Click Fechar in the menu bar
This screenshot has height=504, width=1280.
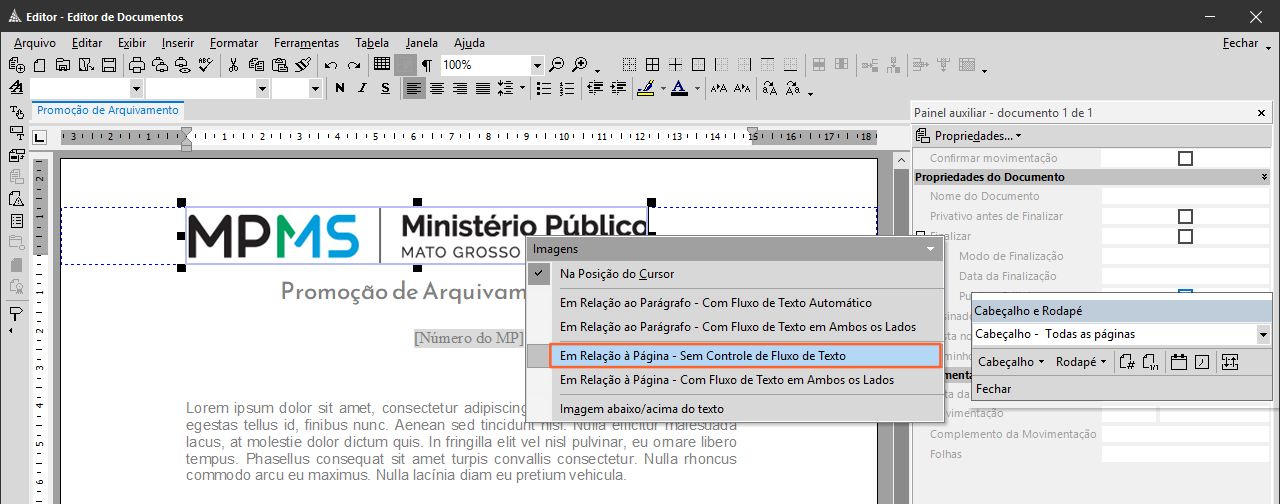coord(1240,43)
